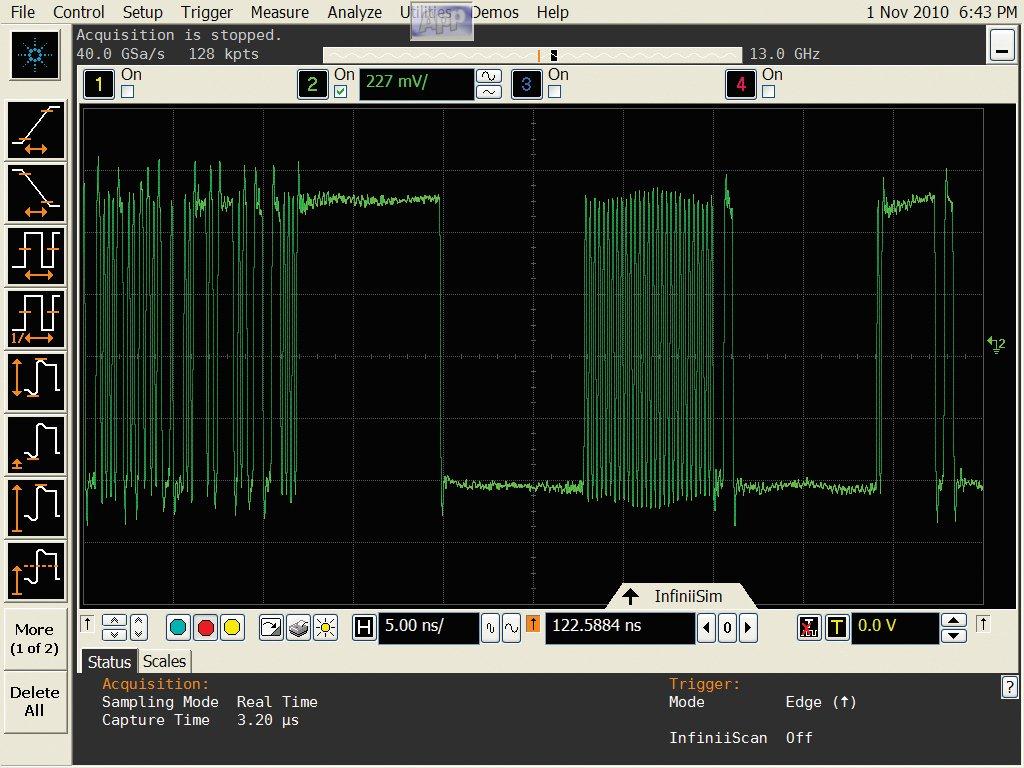Image resolution: width=1024 pixels, height=768 pixels.
Task: Click the frequency measurement icon
Action: [x=37, y=319]
